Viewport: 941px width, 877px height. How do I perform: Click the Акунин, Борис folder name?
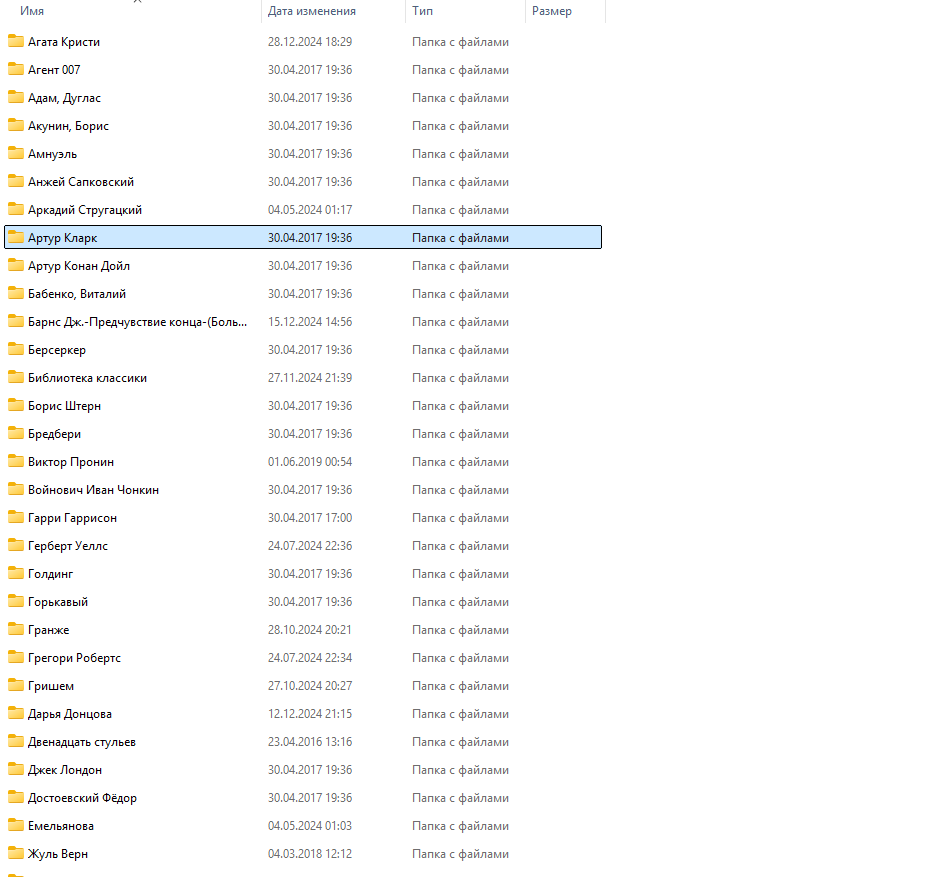68,125
